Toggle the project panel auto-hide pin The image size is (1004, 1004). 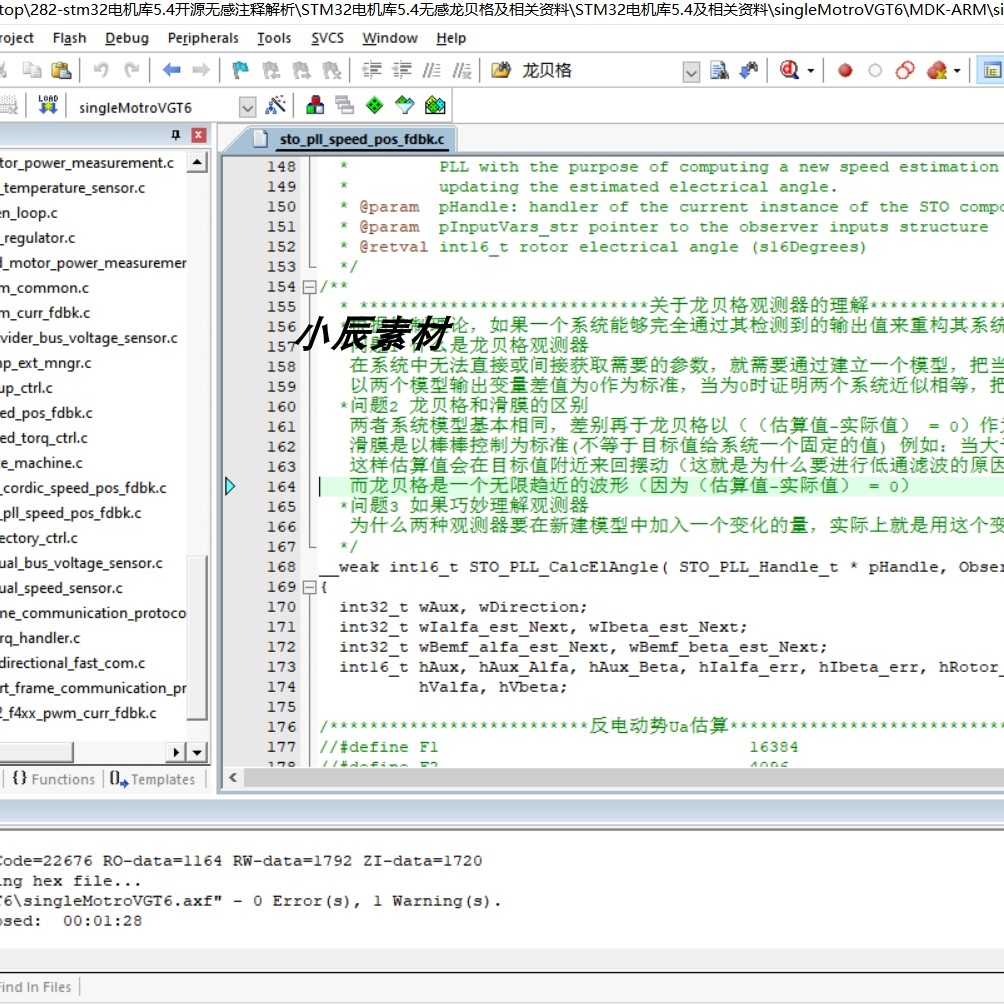click(177, 135)
